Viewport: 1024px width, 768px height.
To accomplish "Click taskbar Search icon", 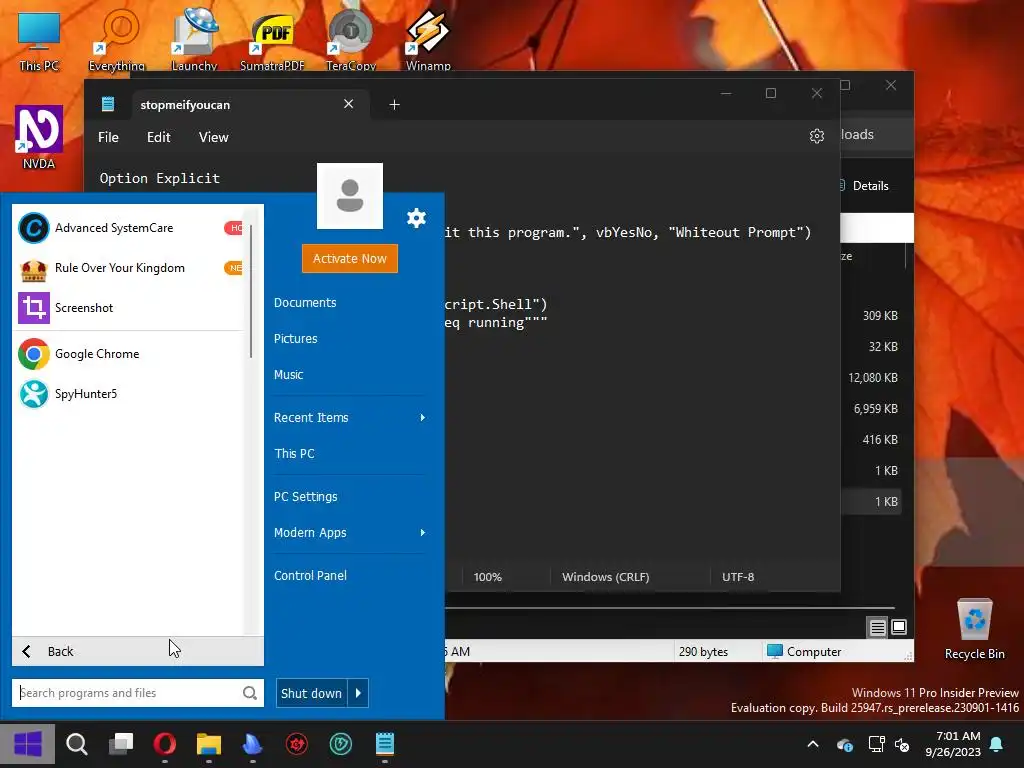I will [77, 744].
